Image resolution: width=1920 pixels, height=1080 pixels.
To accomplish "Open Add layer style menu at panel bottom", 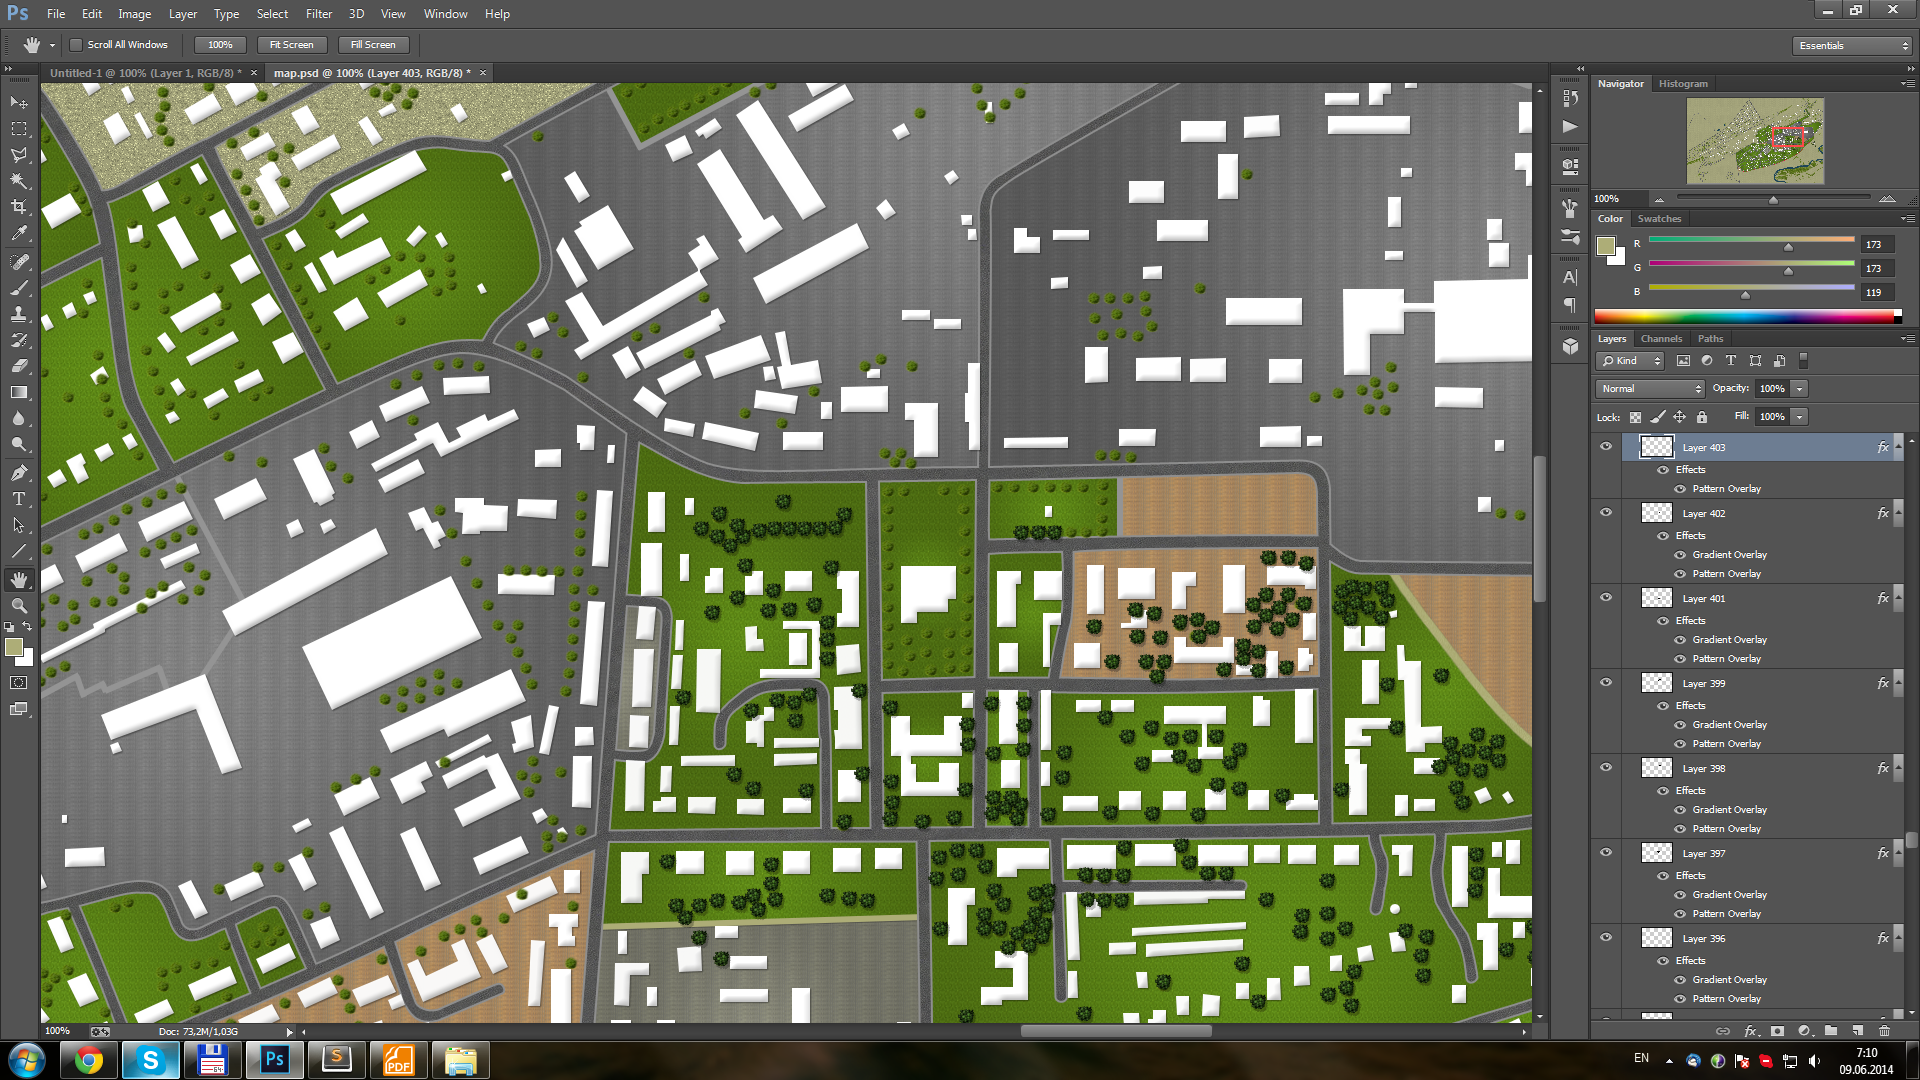I will [x=1749, y=1031].
